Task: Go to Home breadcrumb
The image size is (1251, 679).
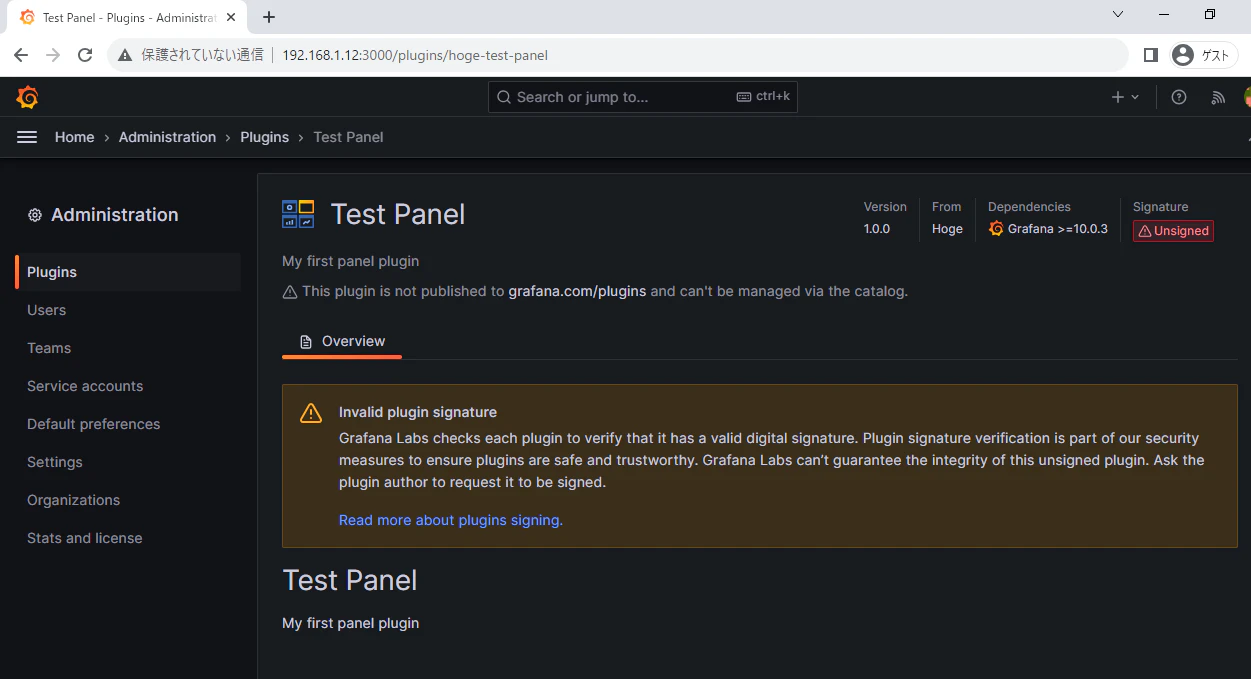Action: tap(74, 137)
